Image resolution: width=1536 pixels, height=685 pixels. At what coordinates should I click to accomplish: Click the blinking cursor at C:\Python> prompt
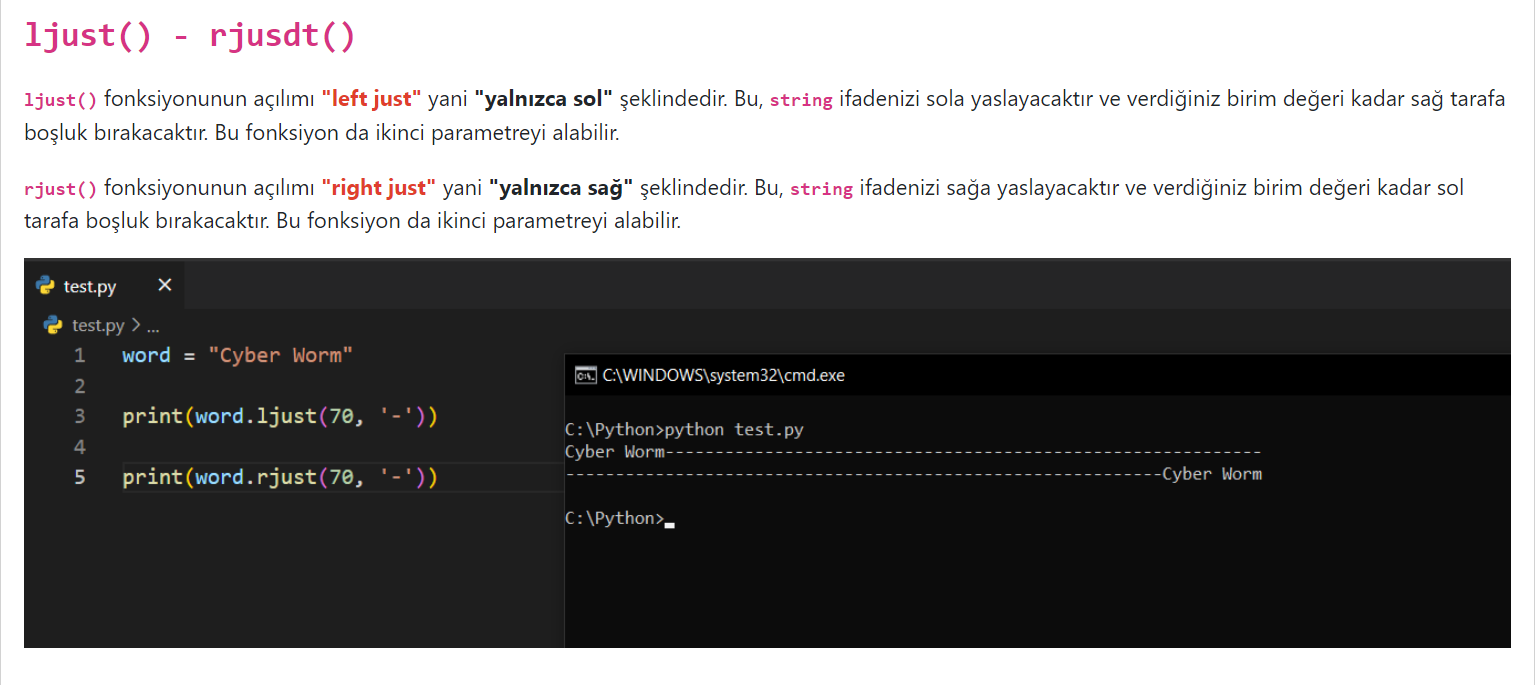pyautogui.click(x=669, y=521)
